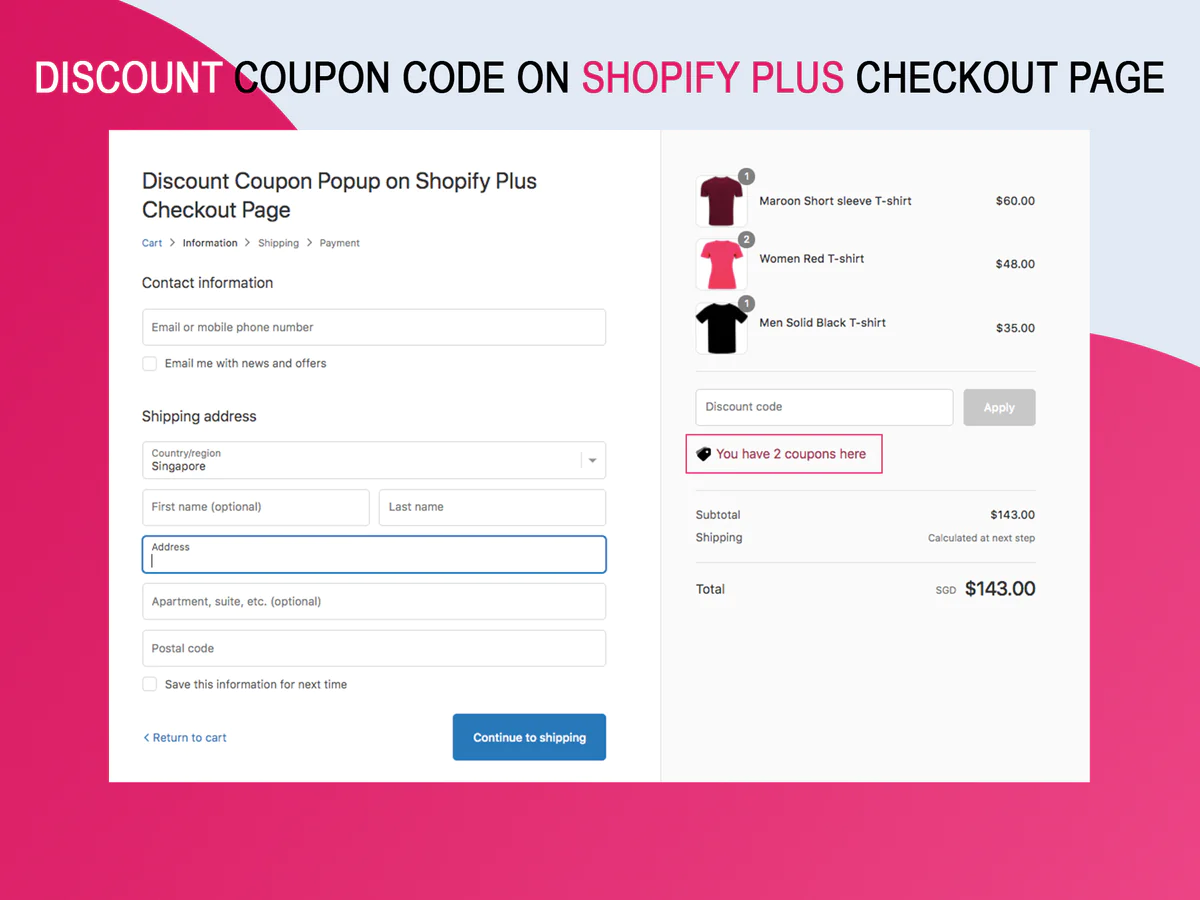Click the red women's T-shirt thumbnail
This screenshot has height=900, width=1200.
click(x=720, y=265)
